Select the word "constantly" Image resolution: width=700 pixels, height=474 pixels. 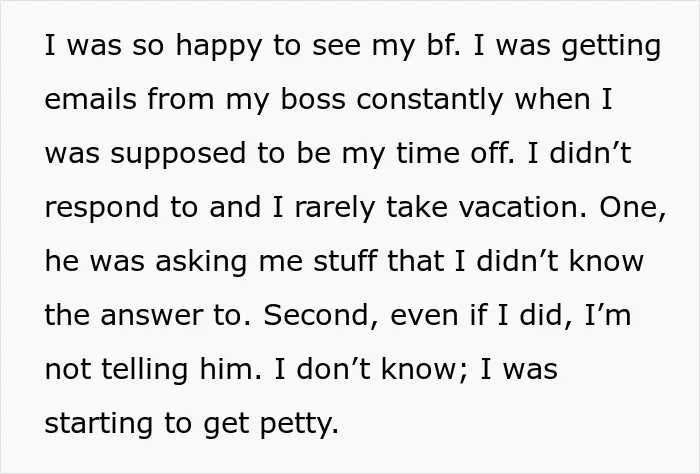coord(429,100)
